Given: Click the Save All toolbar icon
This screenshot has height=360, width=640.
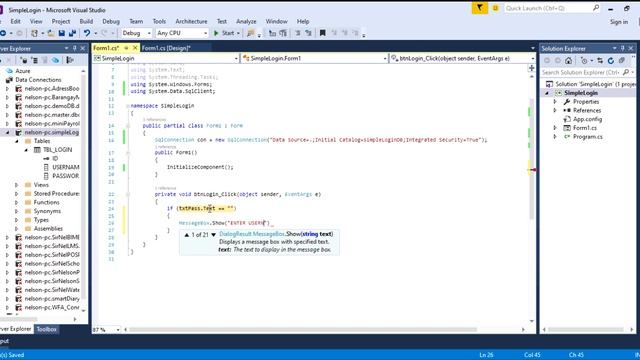Looking at the screenshot, I should pyautogui.click(x=73, y=33).
